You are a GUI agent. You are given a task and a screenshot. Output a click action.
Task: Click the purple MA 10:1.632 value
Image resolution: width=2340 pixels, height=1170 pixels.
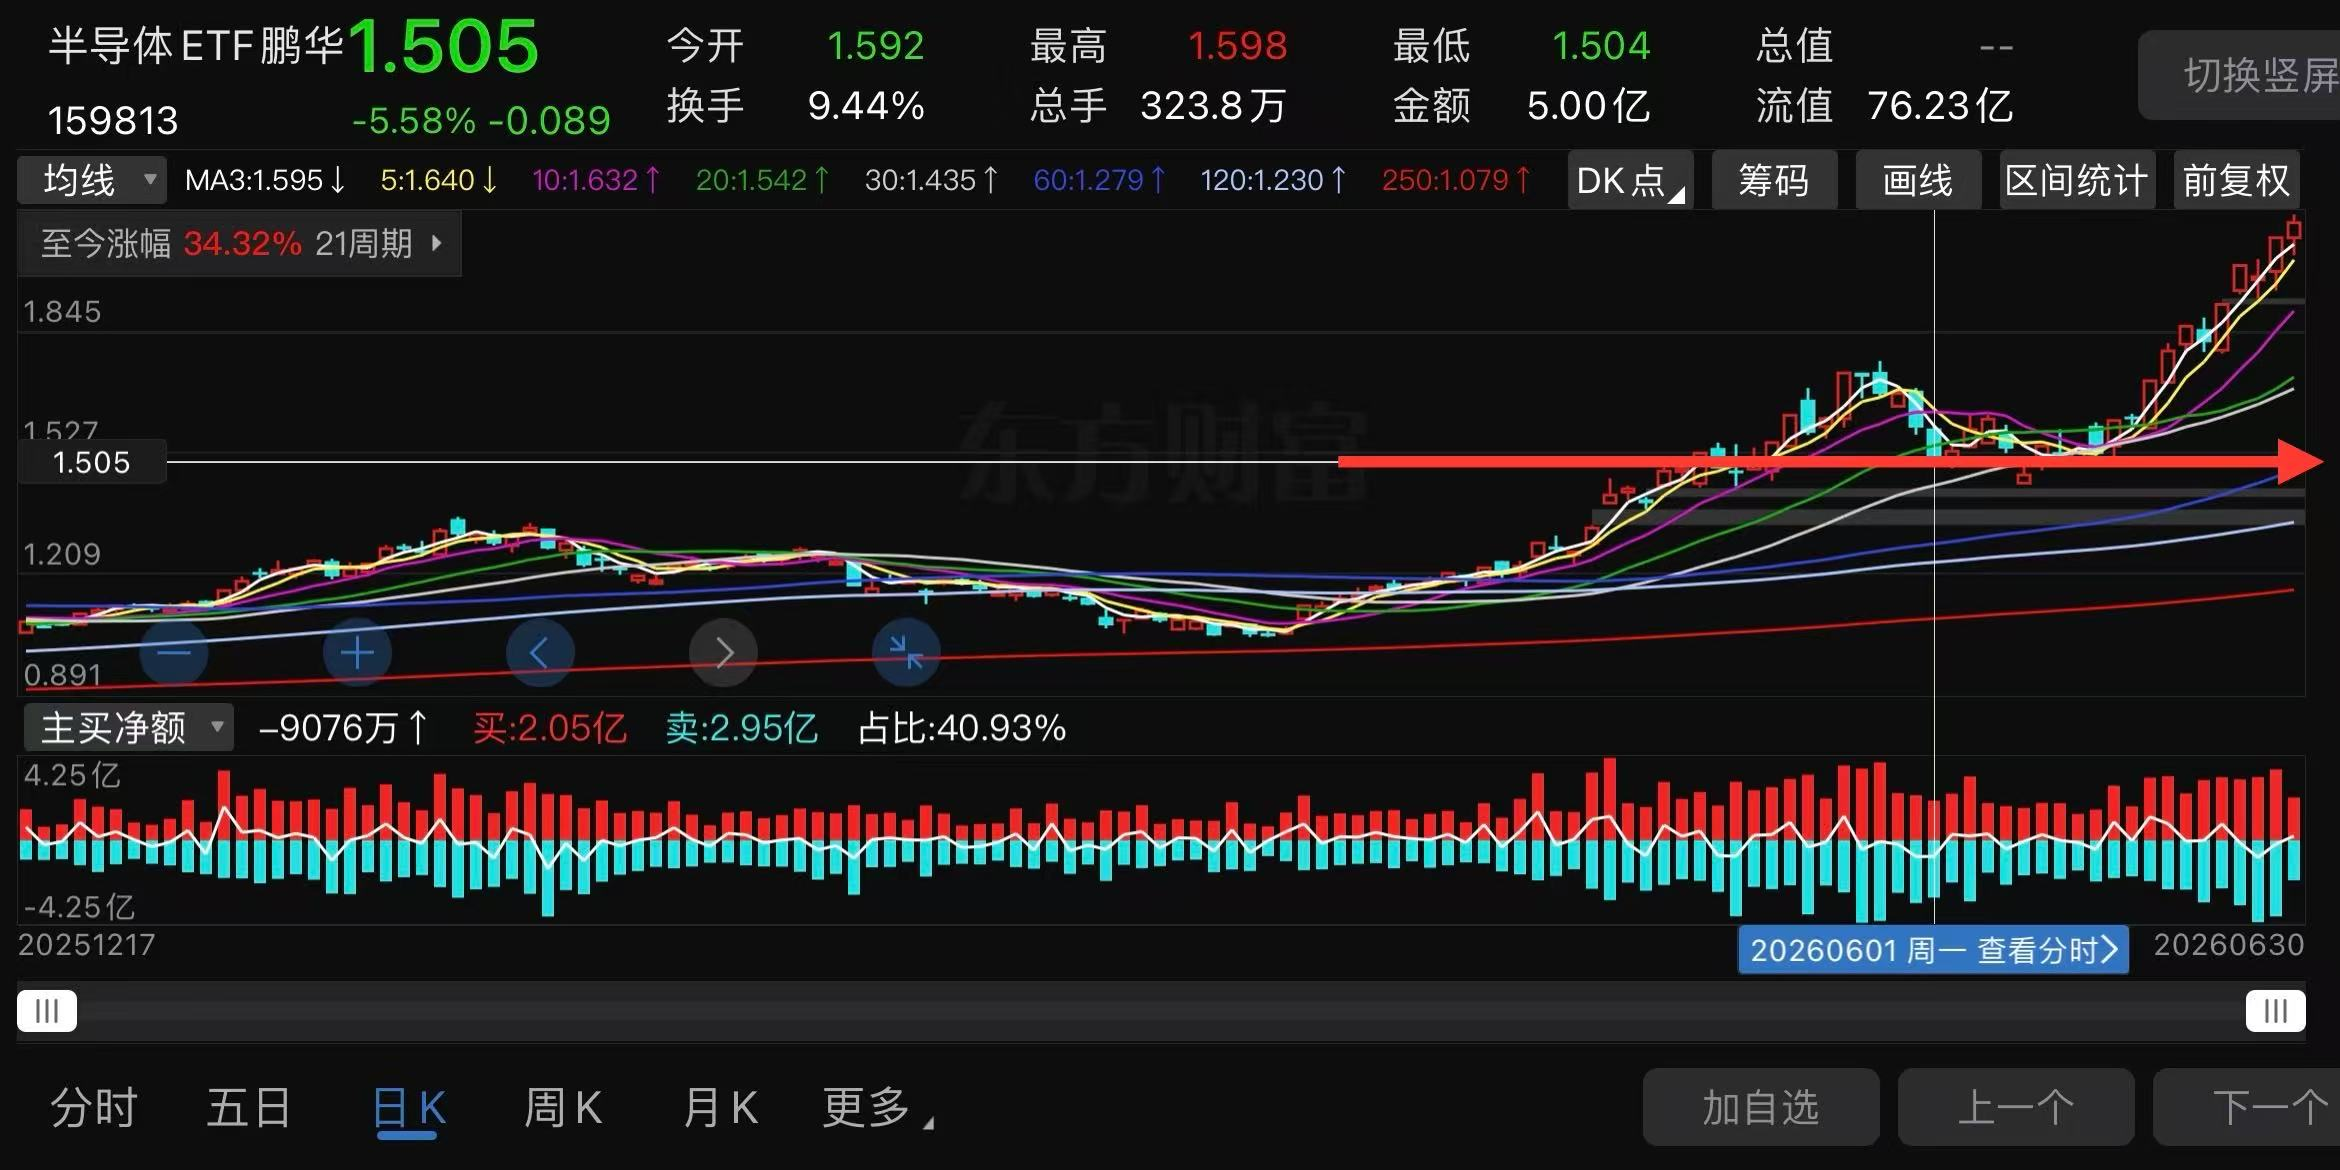[x=596, y=180]
